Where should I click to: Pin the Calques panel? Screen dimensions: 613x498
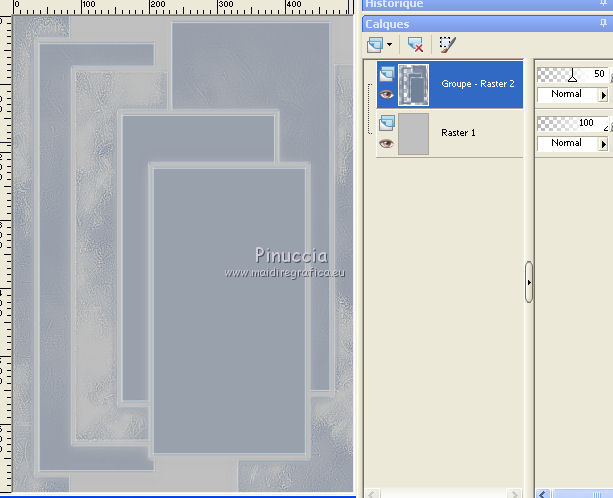click(603, 24)
